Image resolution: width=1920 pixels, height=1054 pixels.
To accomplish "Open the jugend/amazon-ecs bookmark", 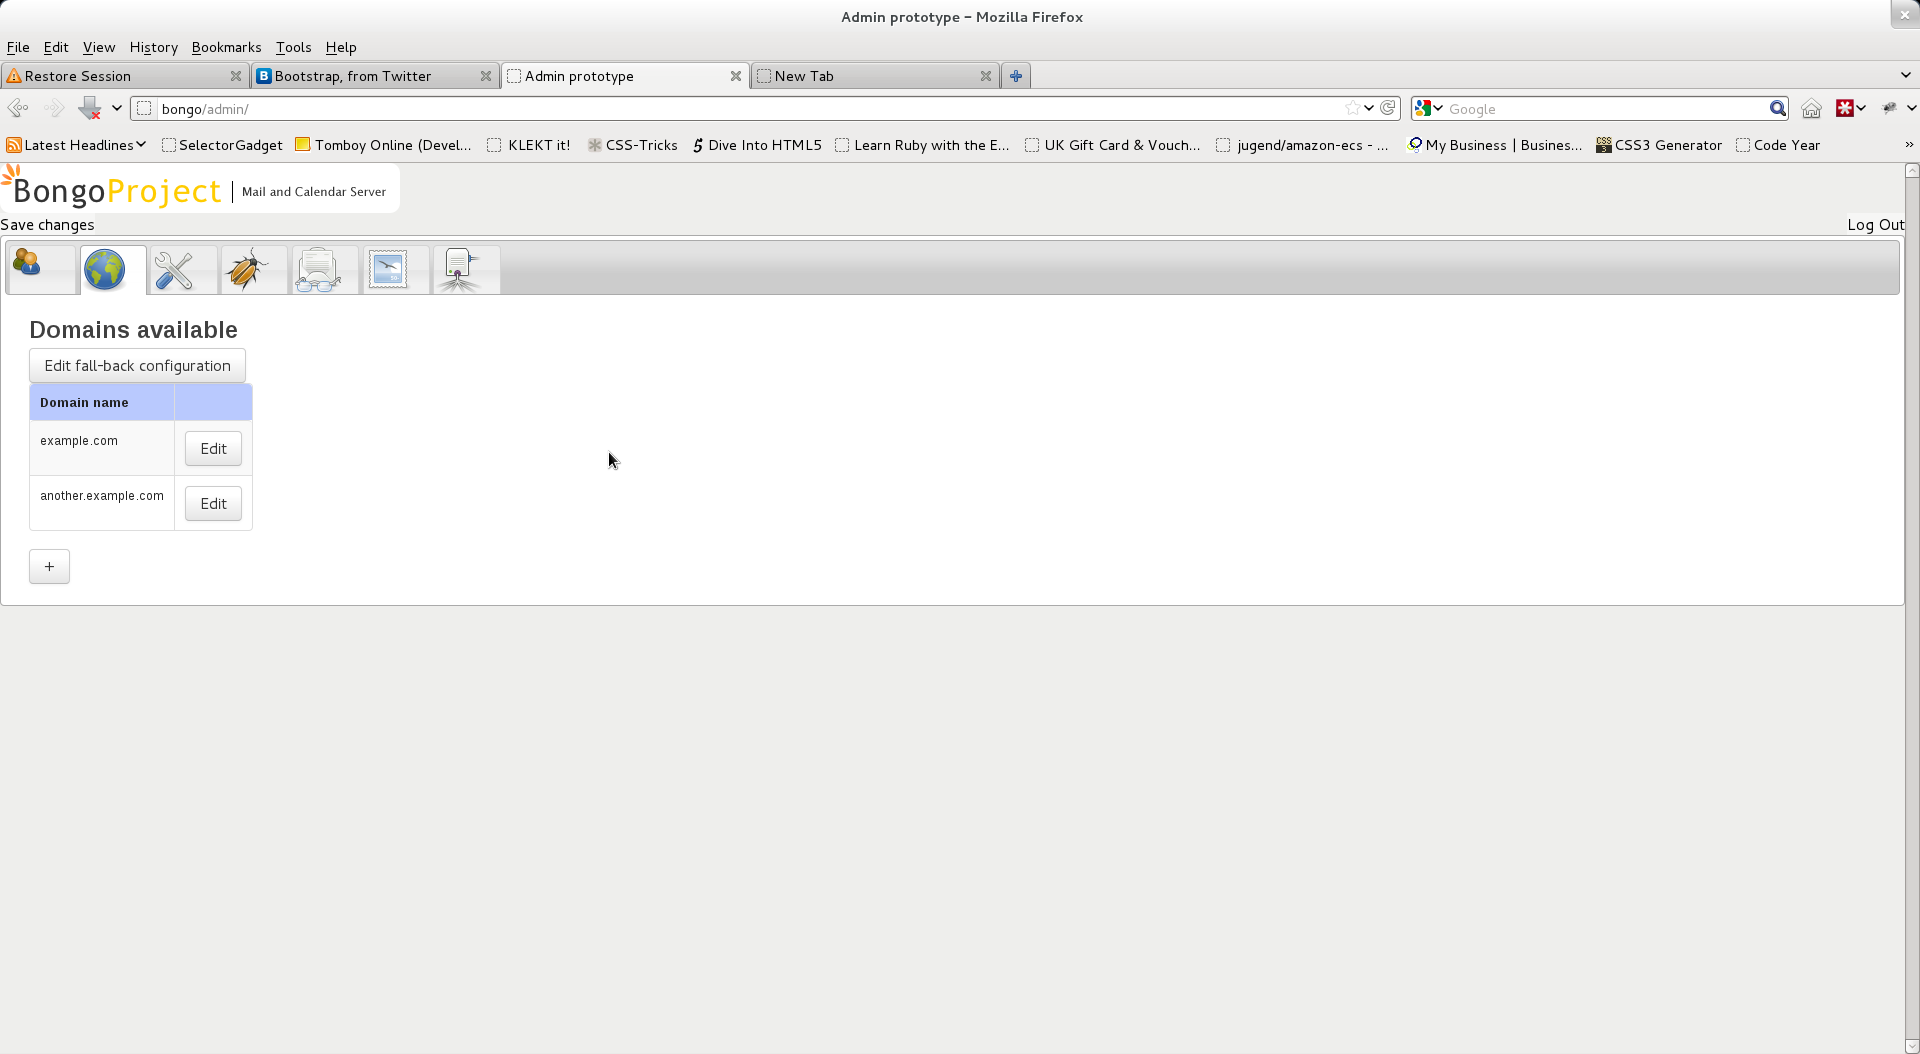I will [x=1302, y=145].
